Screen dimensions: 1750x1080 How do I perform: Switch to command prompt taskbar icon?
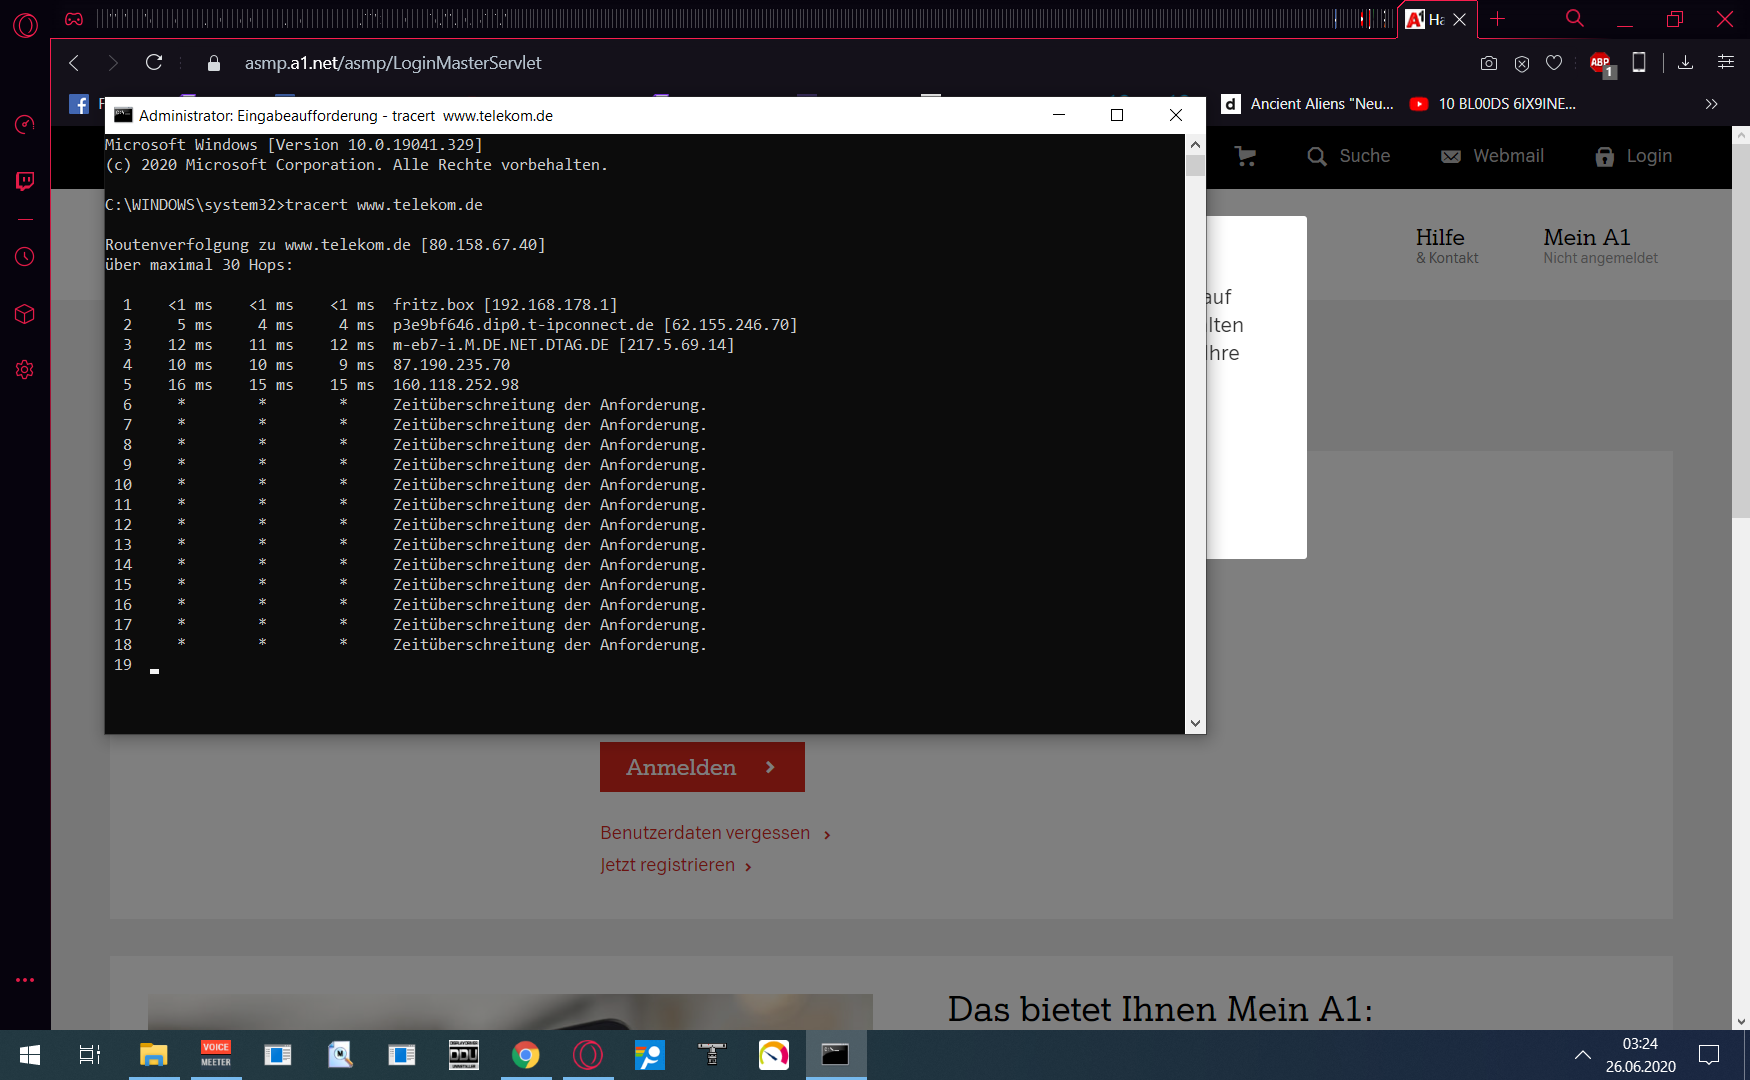pos(836,1055)
